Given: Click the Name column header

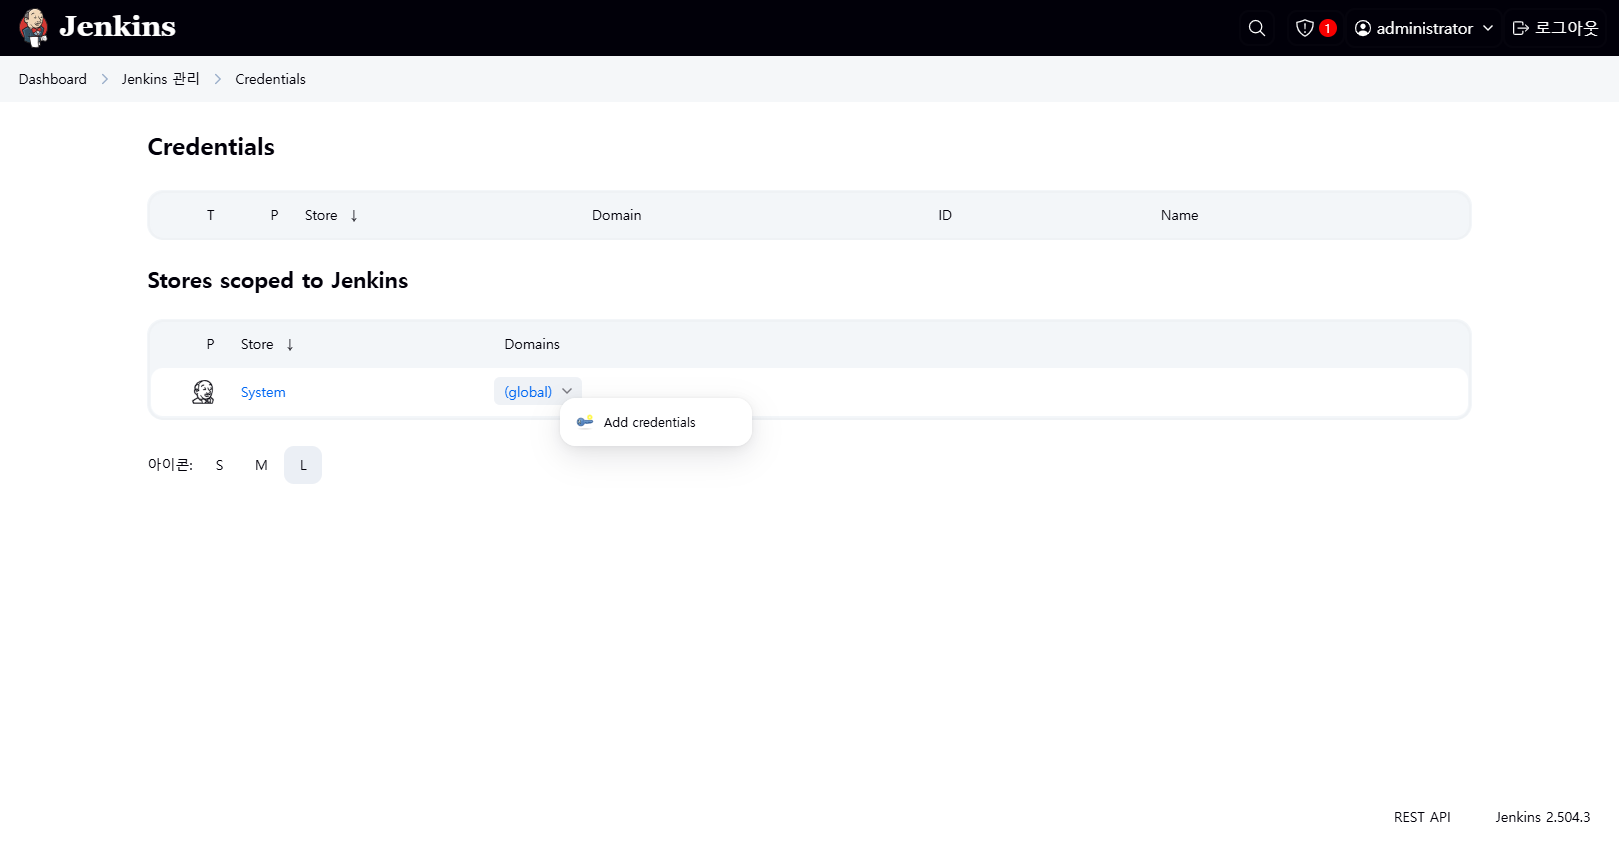Looking at the screenshot, I should tap(1180, 215).
